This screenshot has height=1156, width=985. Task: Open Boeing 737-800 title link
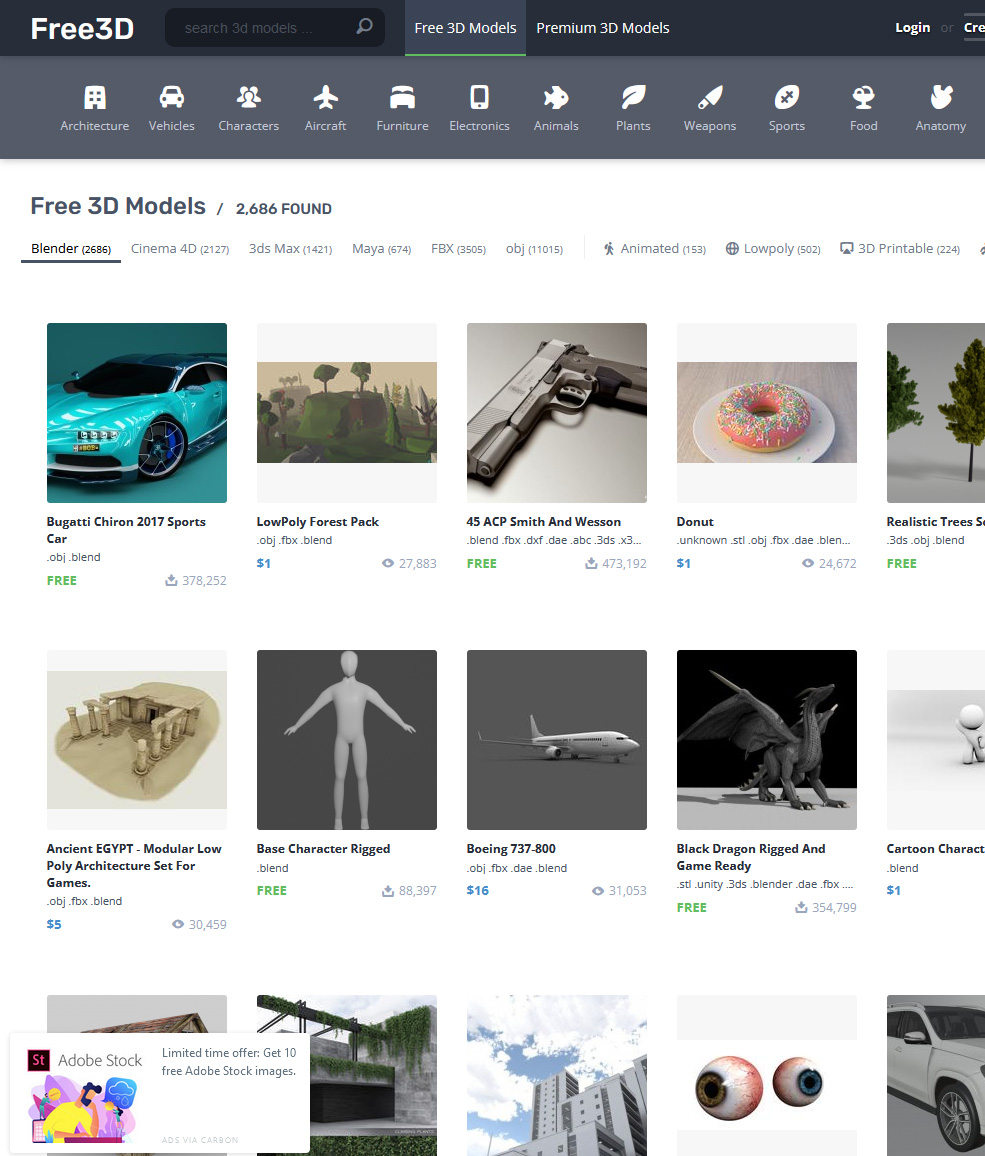(511, 849)
